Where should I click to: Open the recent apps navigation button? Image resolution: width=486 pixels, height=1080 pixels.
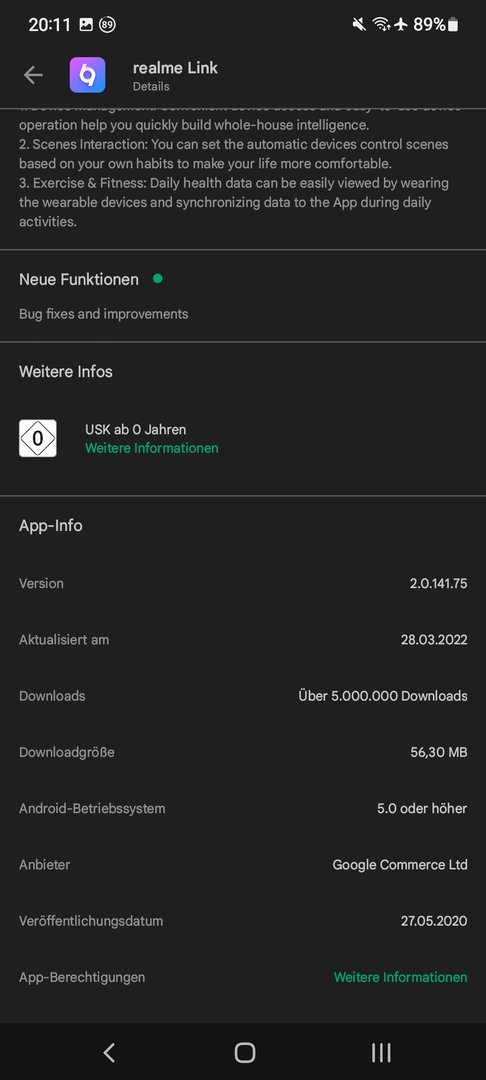[x=381, y=1052]
